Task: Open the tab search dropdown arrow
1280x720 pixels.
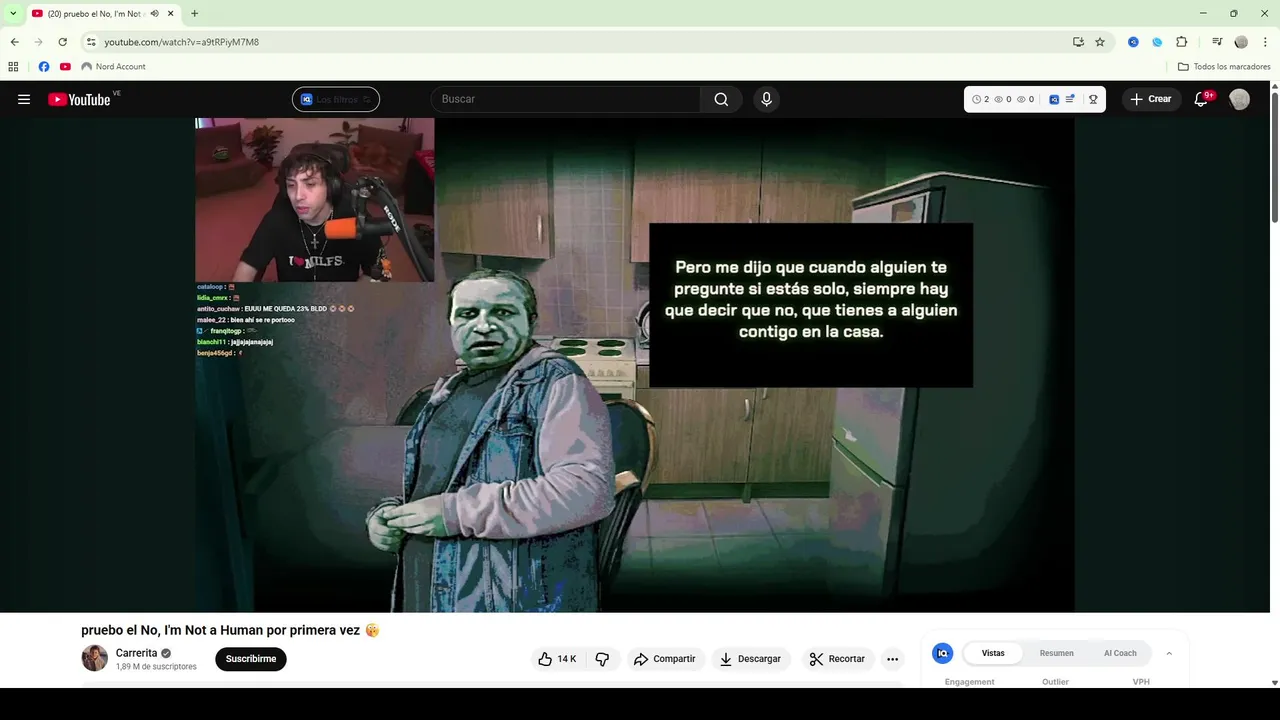Action: pos(13,13)
